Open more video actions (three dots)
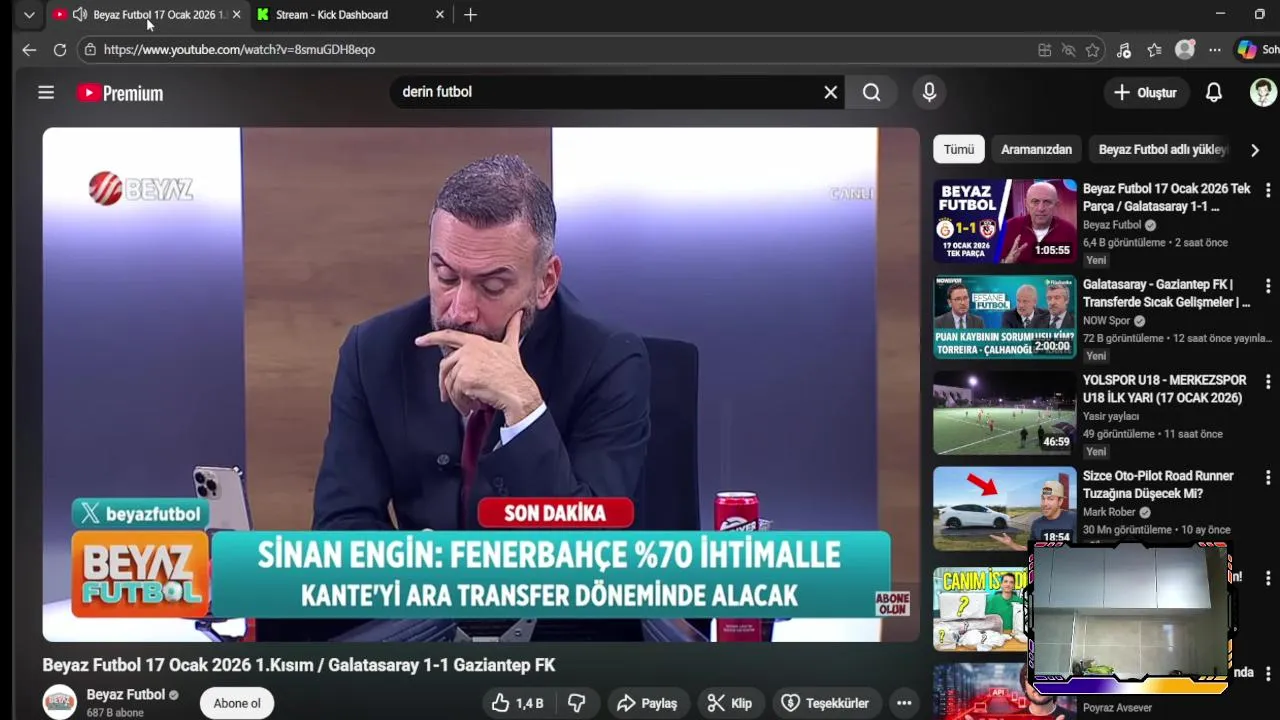Image resolution: width=1280 pixels, height=720 pixels. (904, 703)
